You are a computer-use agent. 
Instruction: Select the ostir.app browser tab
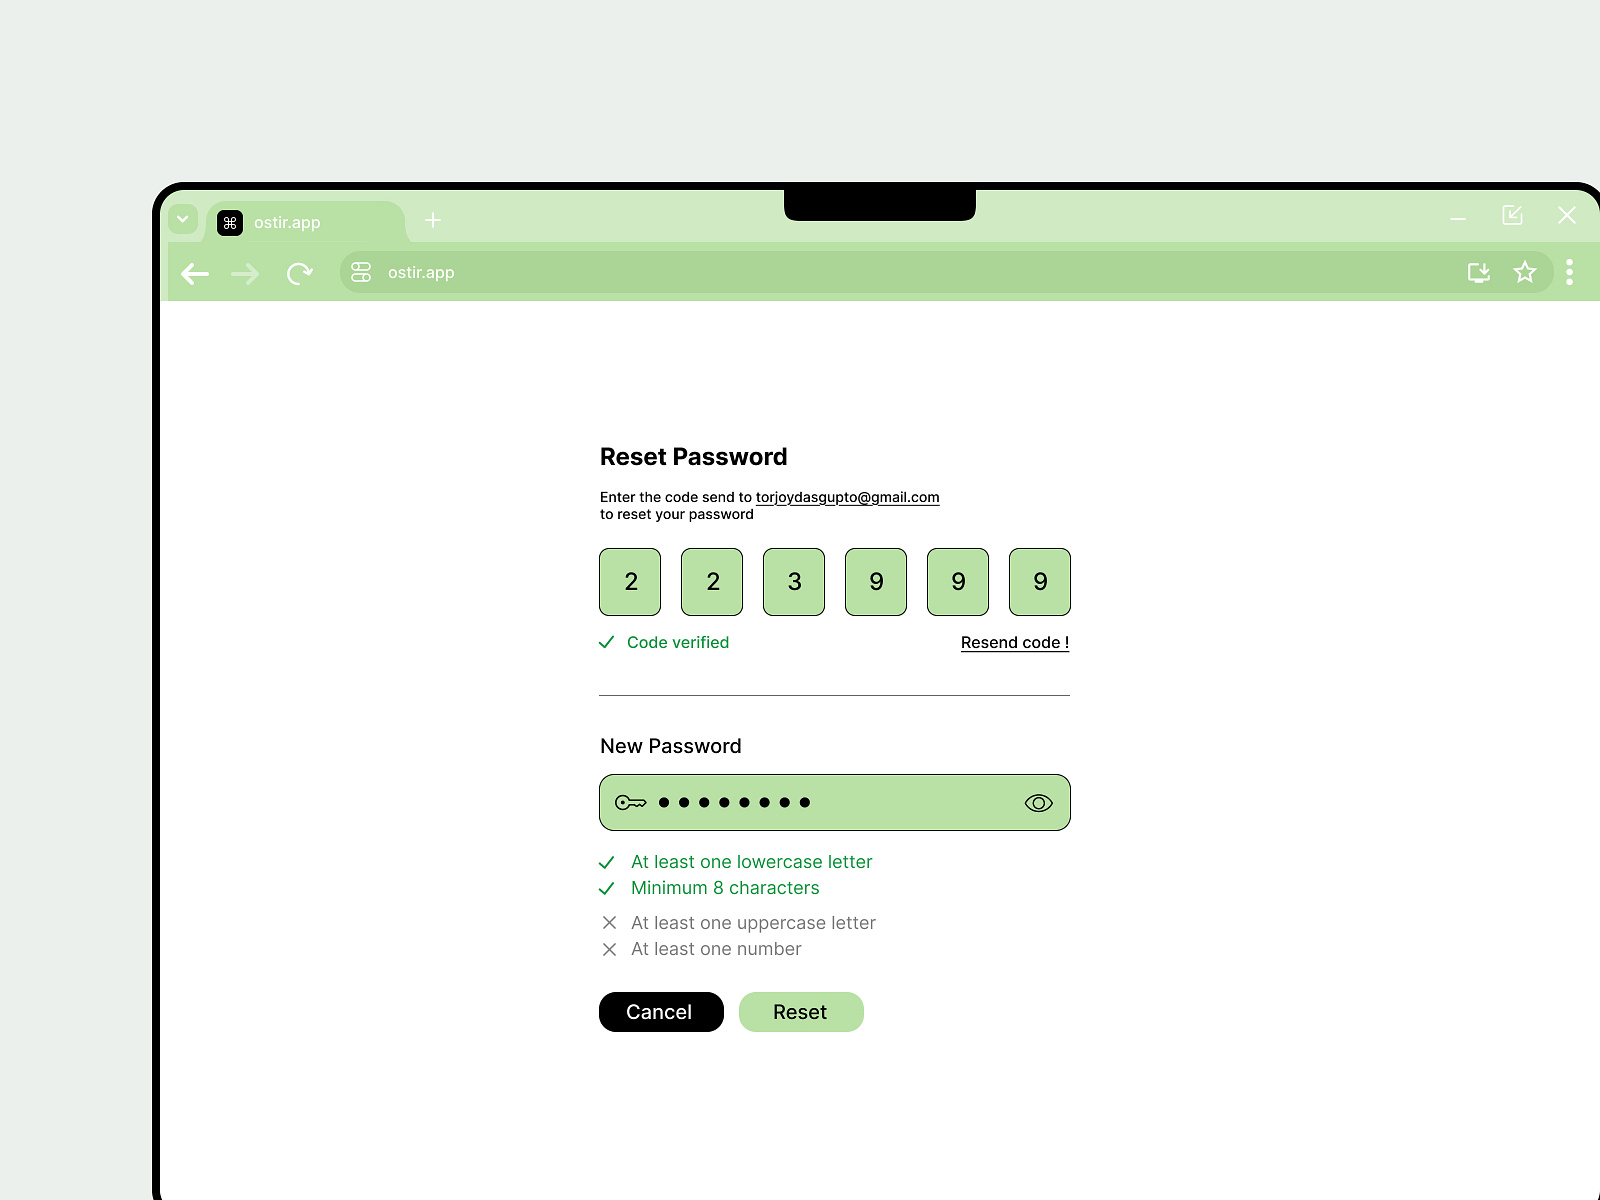point(306,222)
